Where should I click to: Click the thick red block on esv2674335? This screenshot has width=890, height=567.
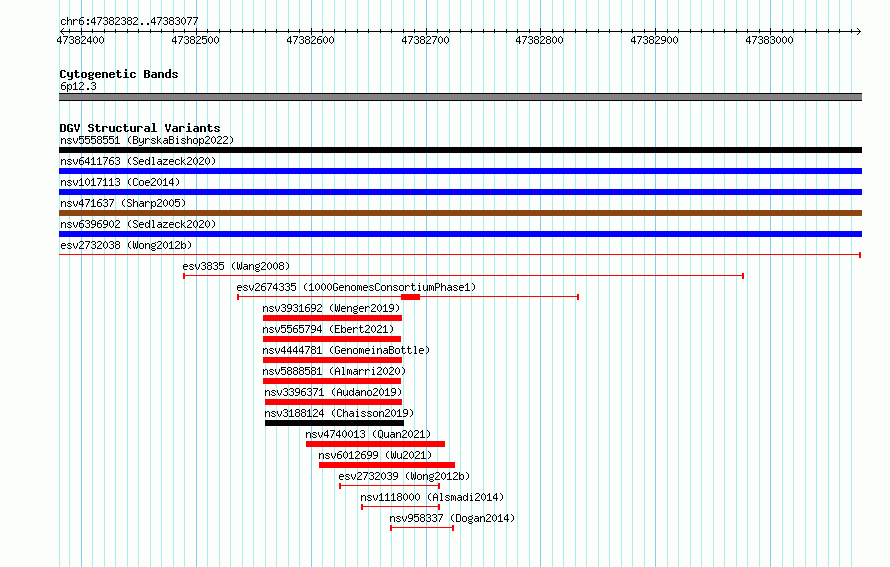pyautogui.click(x=410, y=297)
